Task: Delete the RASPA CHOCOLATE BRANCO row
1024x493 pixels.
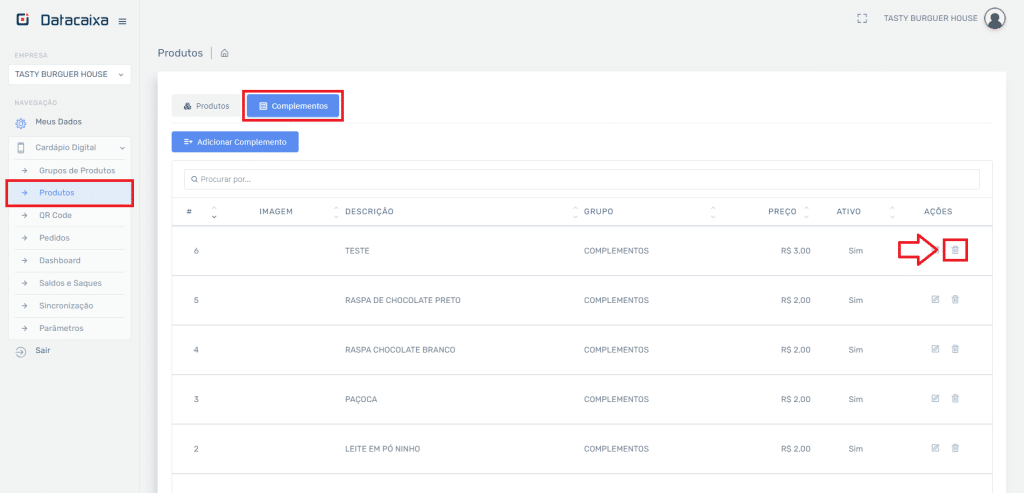Action: pyautogui.click(x=955, y=349)
